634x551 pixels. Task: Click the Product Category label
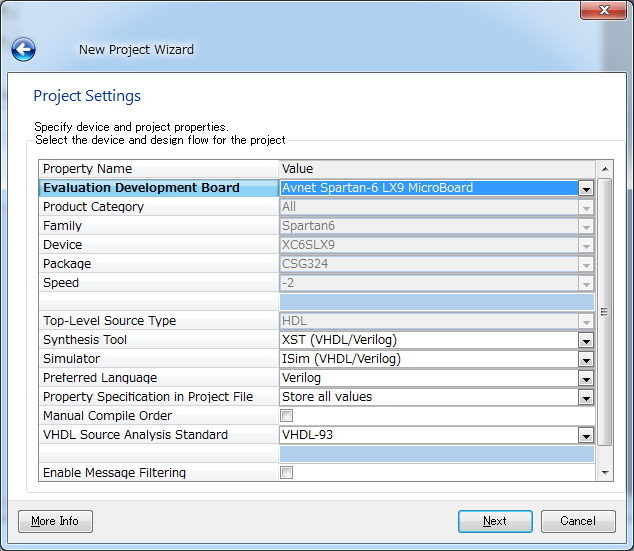tap(93, 207)
